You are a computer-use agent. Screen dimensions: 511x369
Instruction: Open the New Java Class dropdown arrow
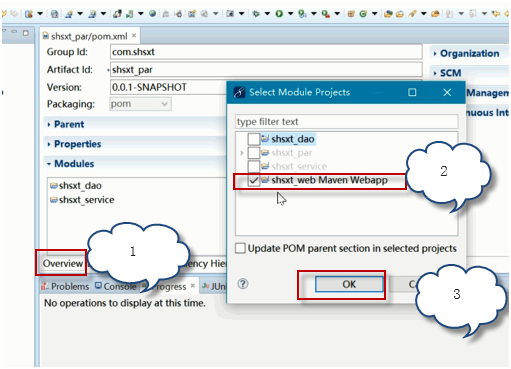click(x=375, y=14)
